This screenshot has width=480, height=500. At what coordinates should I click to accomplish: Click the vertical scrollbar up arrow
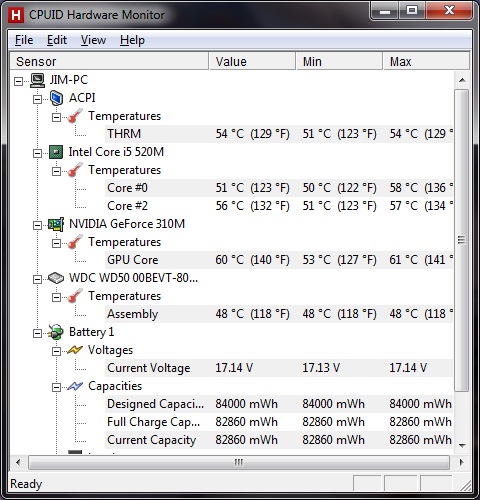462,80
